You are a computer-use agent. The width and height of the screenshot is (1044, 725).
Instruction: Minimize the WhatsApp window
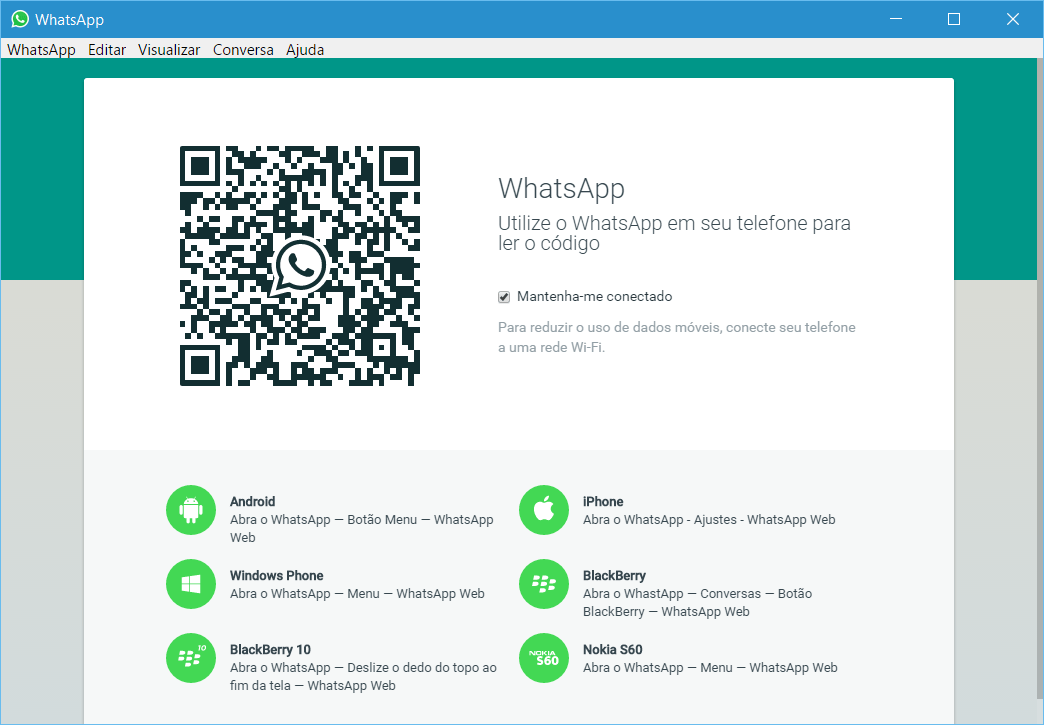[x=896, y=19]
